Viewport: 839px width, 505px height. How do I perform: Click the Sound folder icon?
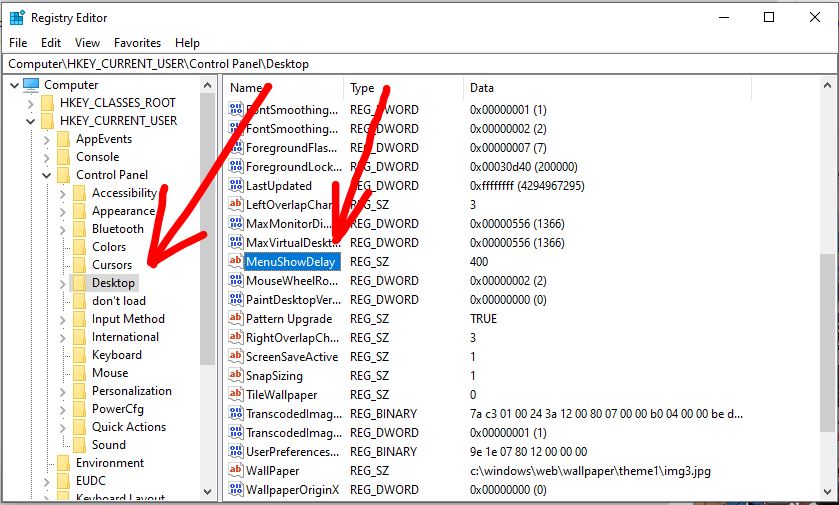click(x=79, y=445)
